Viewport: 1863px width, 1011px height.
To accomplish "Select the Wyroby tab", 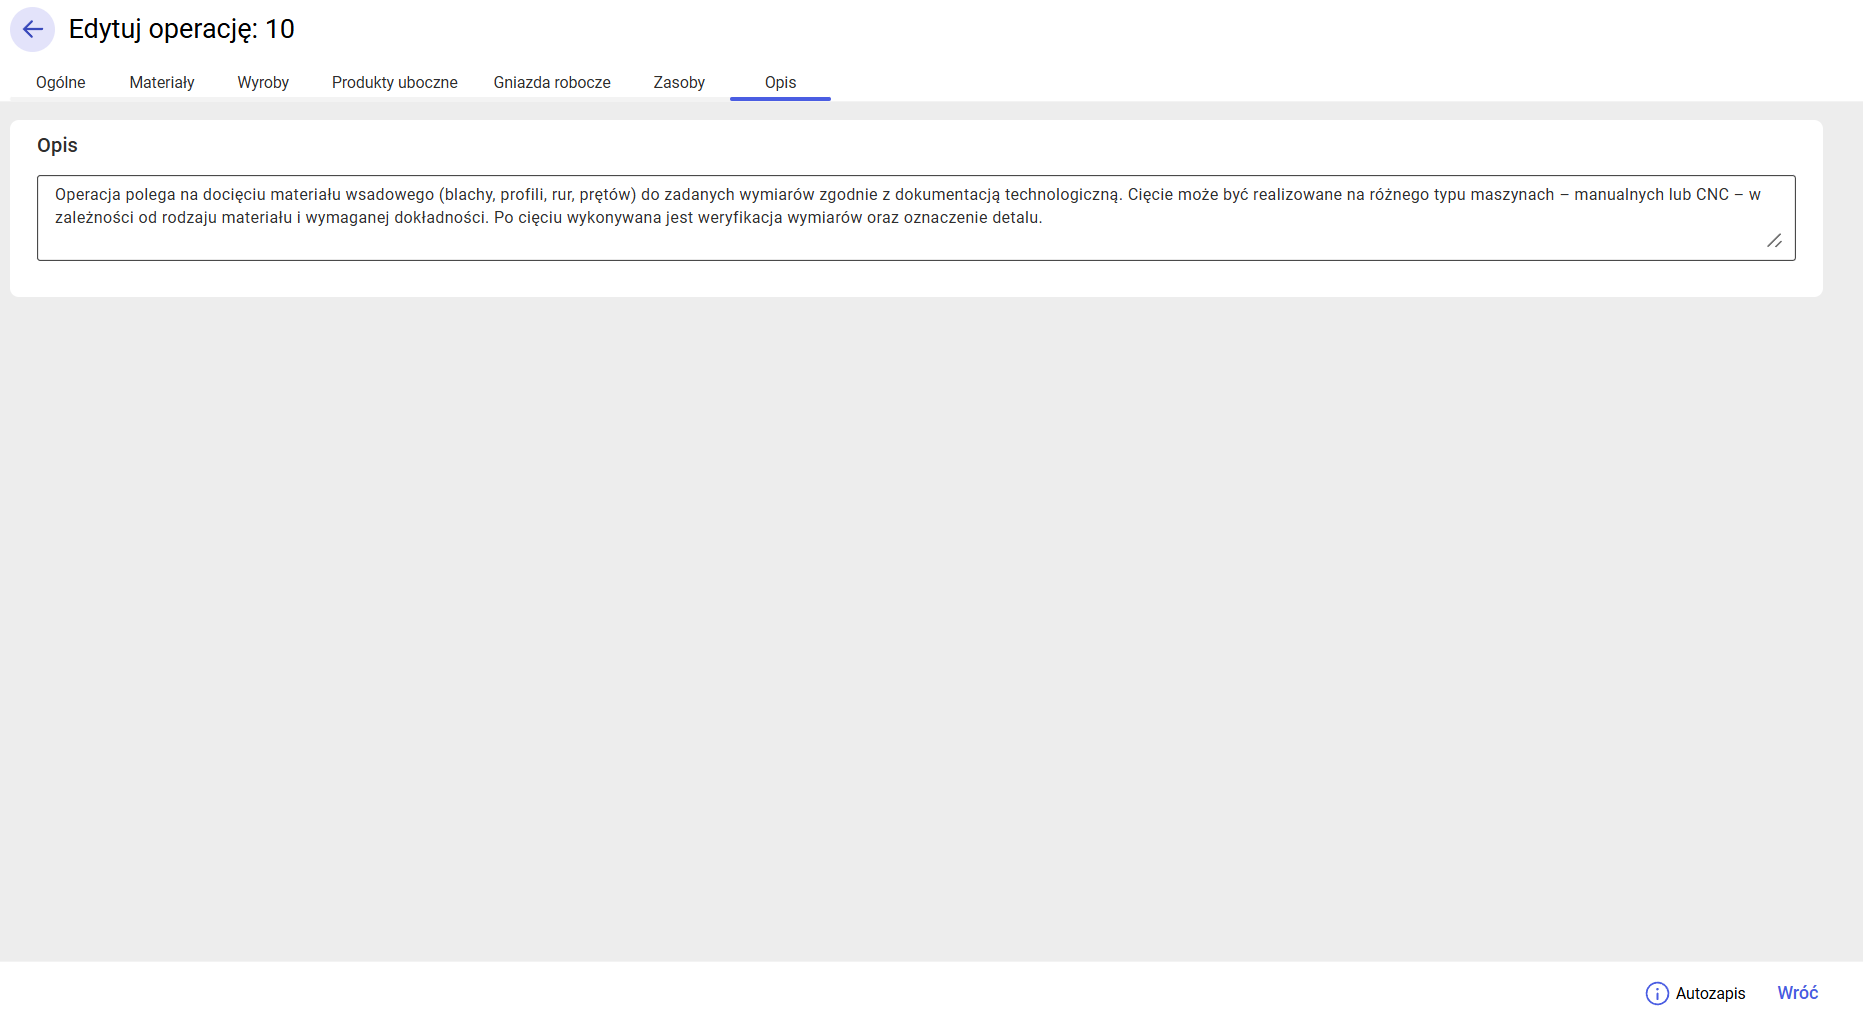I will tap(263, 83).
